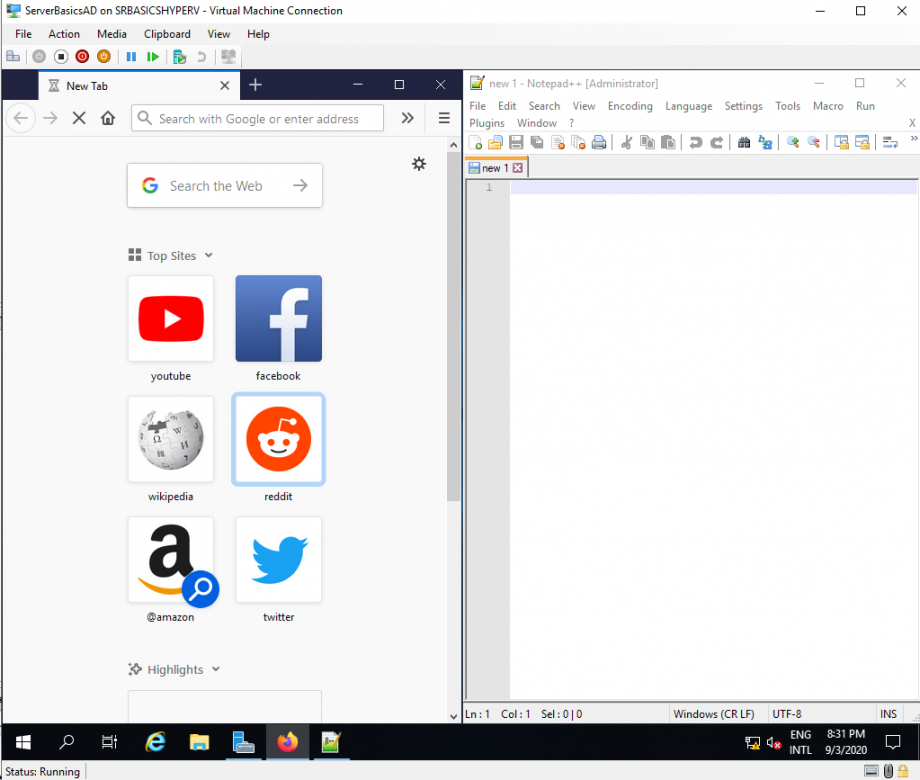Click the Undo arrow in Notepad++ toolbar
This screenshot has height=780, width=920.
coord(696,143)
